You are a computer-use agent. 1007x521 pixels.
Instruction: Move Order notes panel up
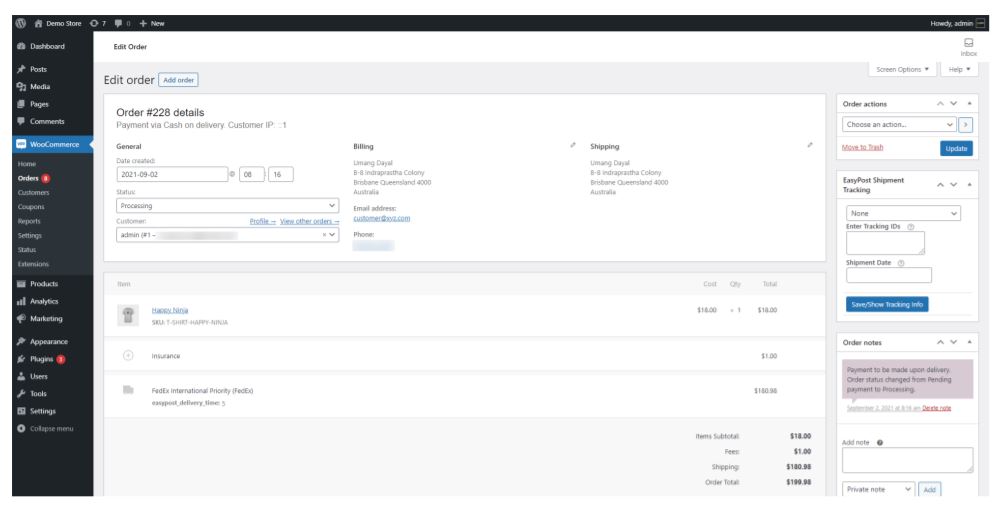click(x=940, y=342)
